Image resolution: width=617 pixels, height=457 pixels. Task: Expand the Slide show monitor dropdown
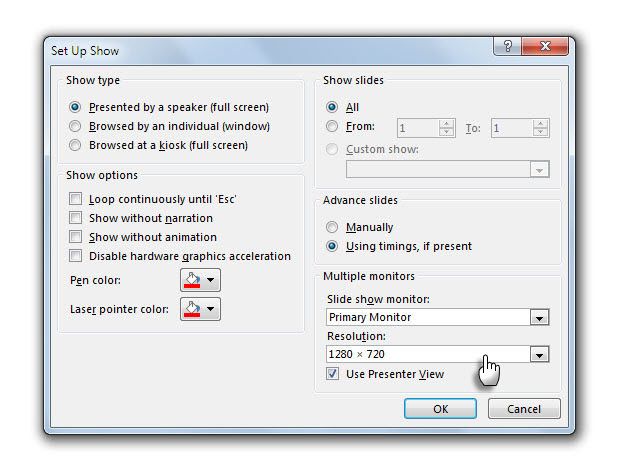point(540,317)
